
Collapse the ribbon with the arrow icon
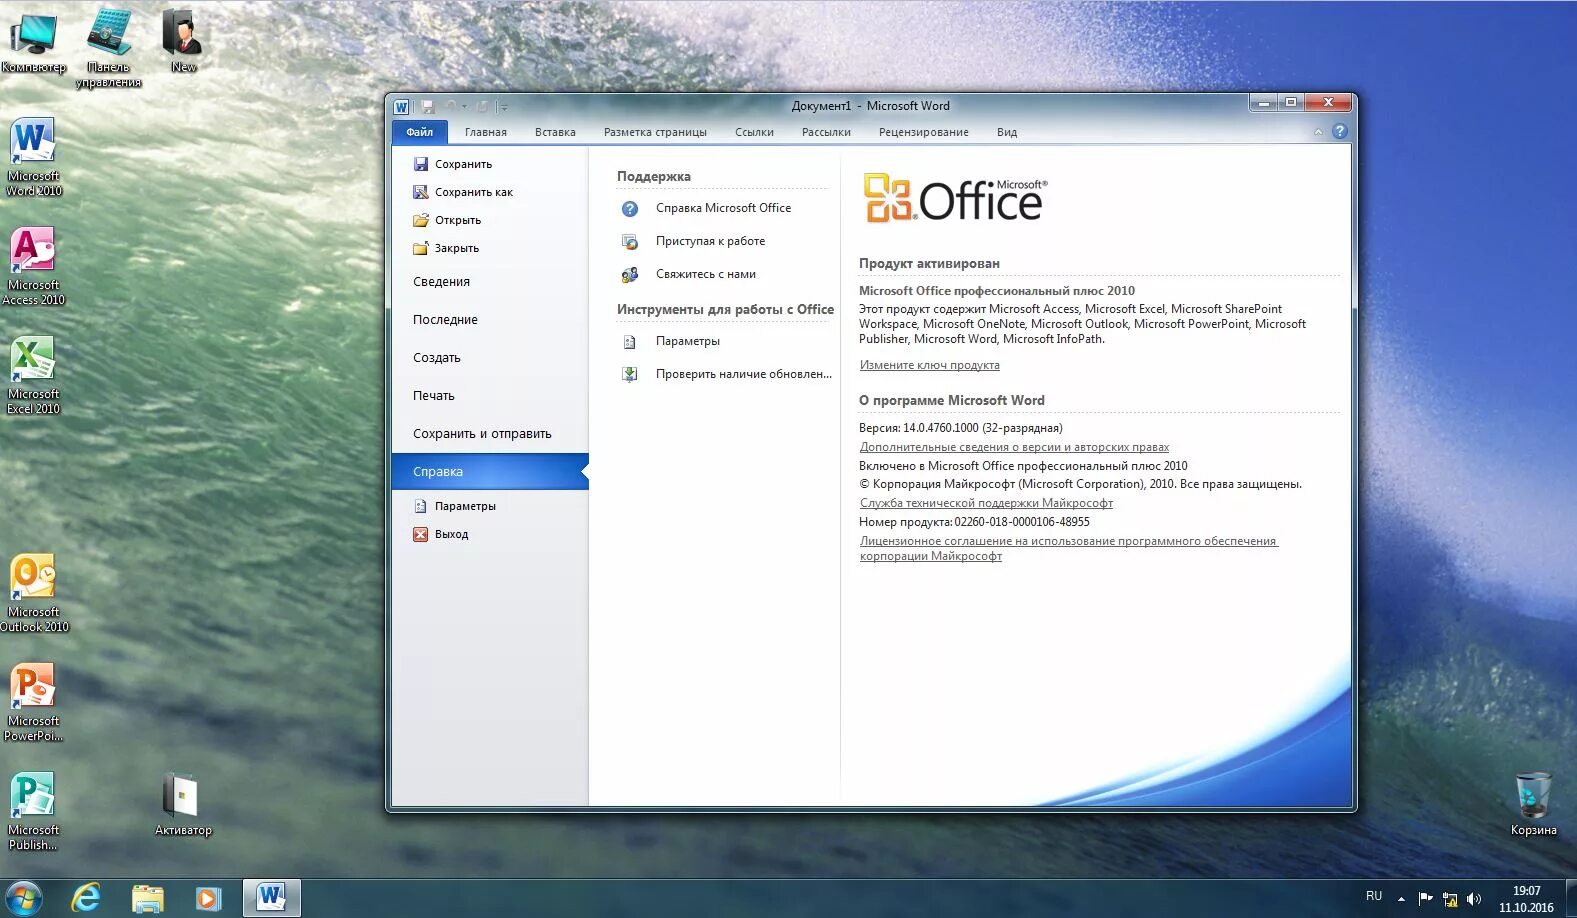coord(1318,132)
